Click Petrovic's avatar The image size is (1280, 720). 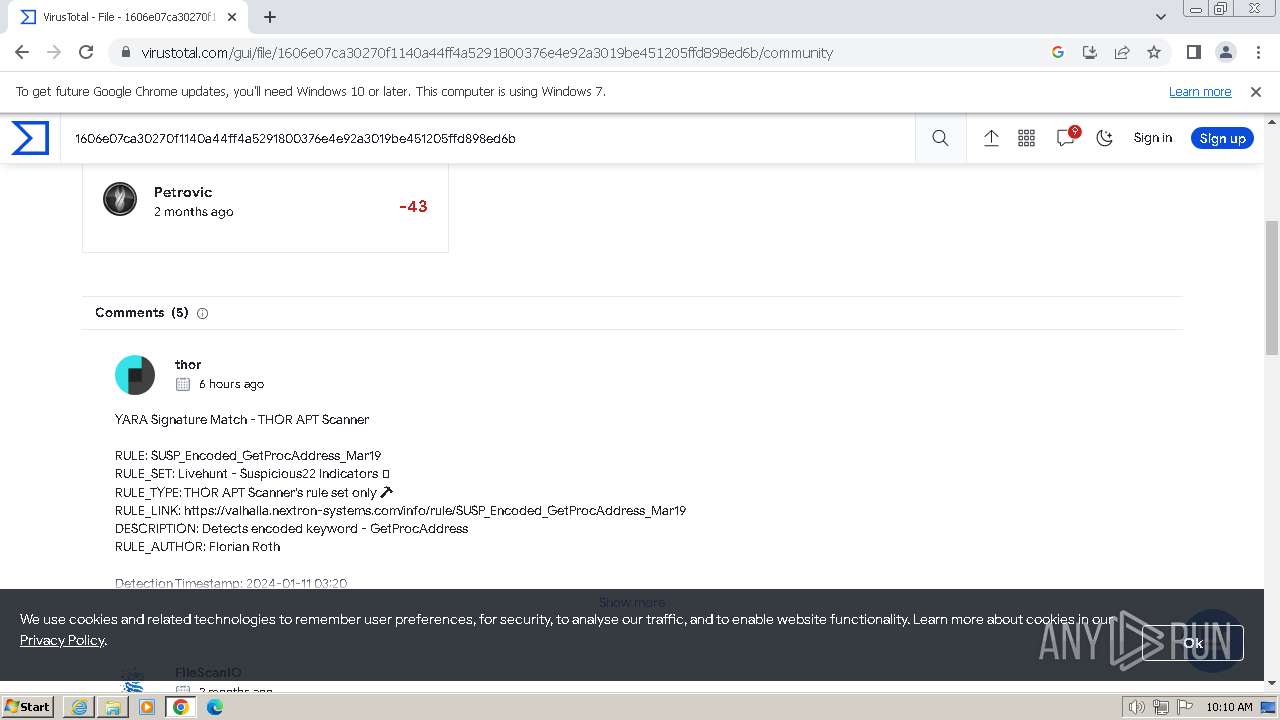pos(120,199)
